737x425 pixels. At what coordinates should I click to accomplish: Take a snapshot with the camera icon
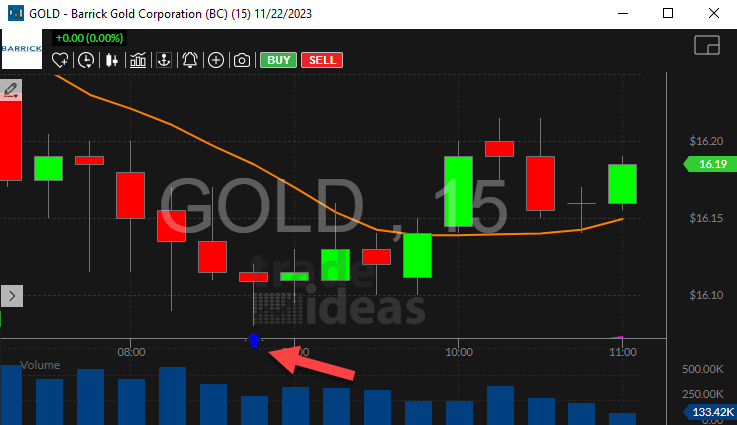click(241, 60)
